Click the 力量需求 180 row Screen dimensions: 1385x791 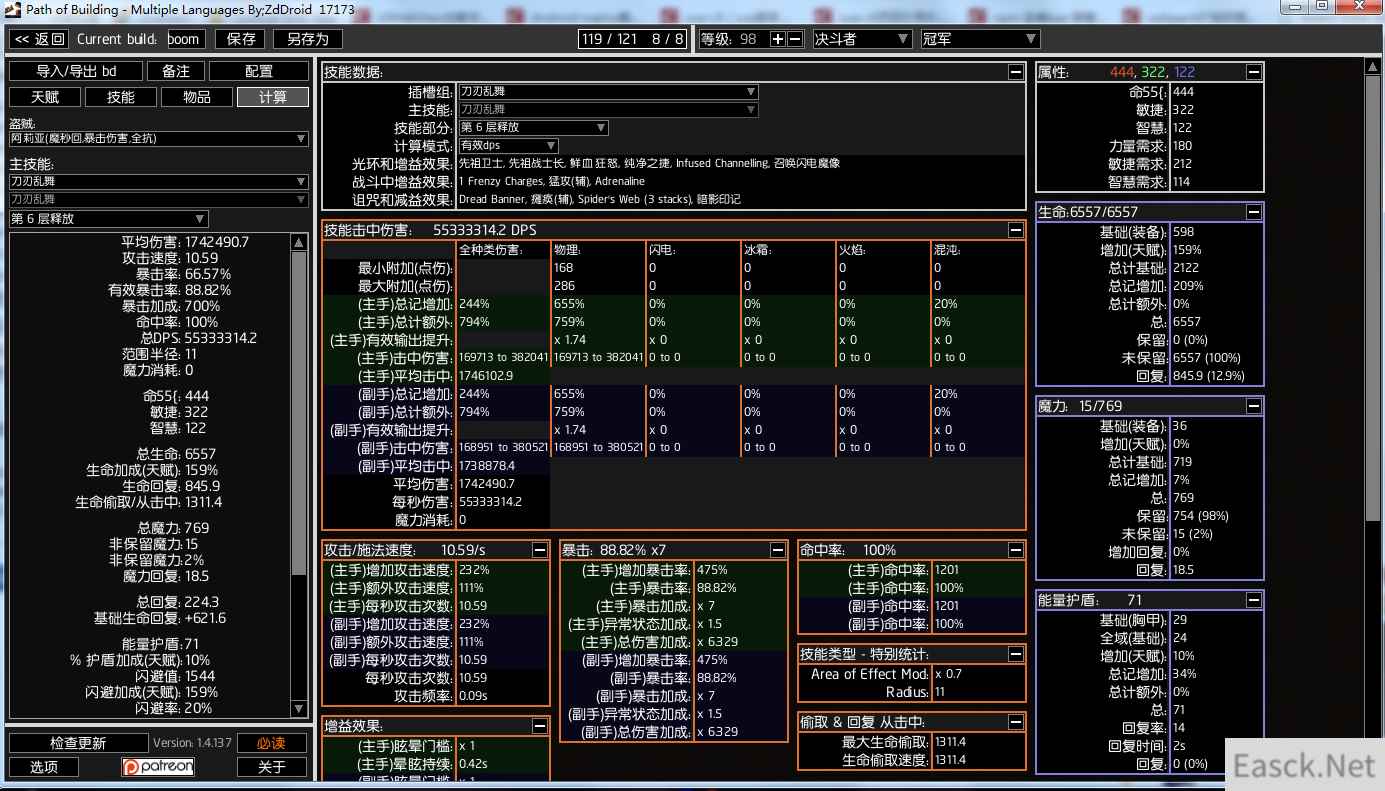[1150, 145]
